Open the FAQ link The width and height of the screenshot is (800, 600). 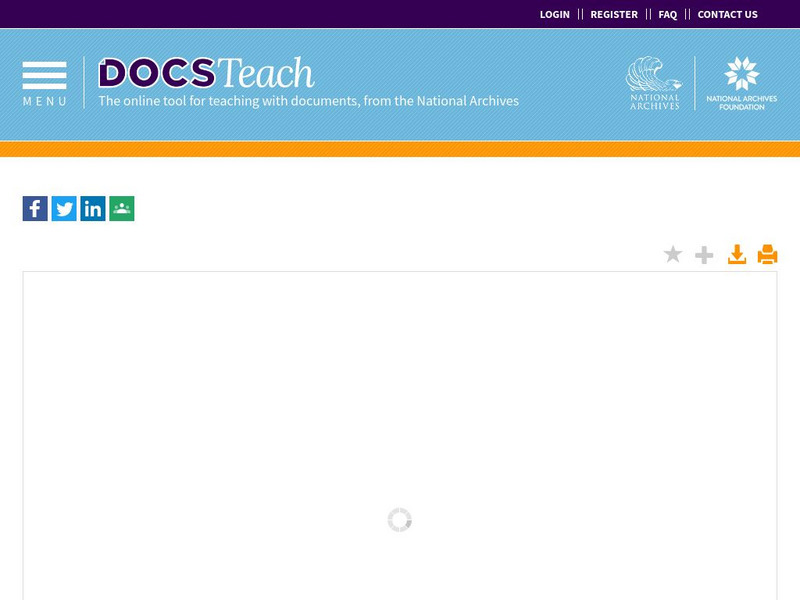click(x=667, y=14)
